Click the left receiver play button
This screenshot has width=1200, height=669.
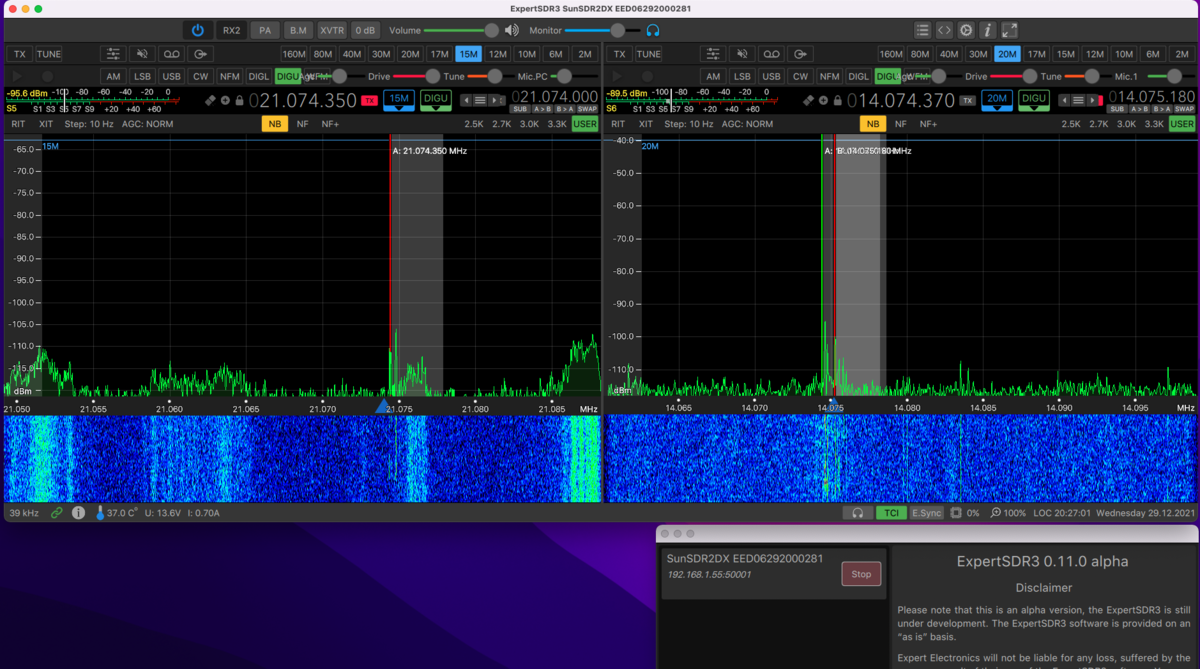(x=17, y=76)
